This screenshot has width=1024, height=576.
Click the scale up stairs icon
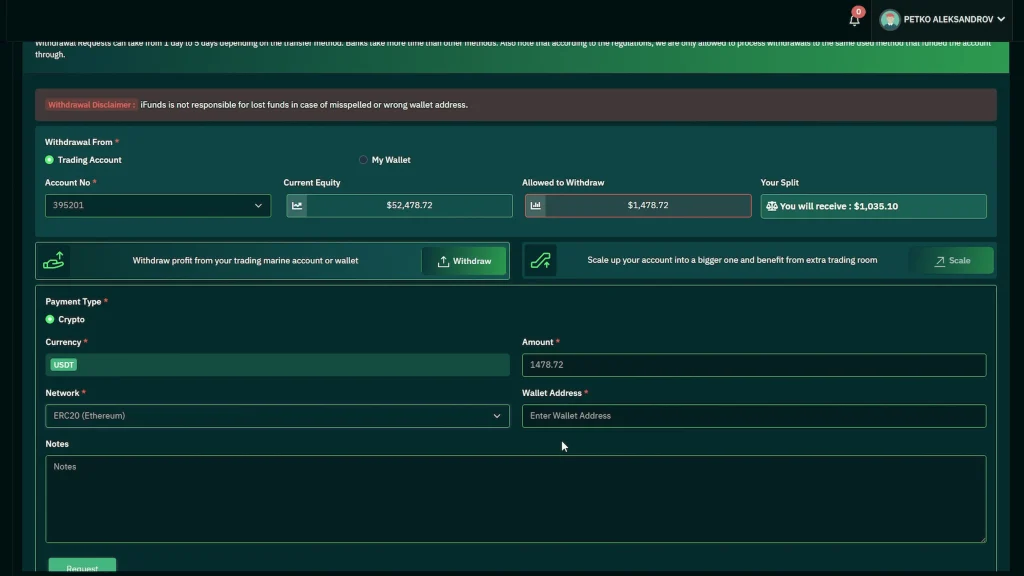coord(541,261)
